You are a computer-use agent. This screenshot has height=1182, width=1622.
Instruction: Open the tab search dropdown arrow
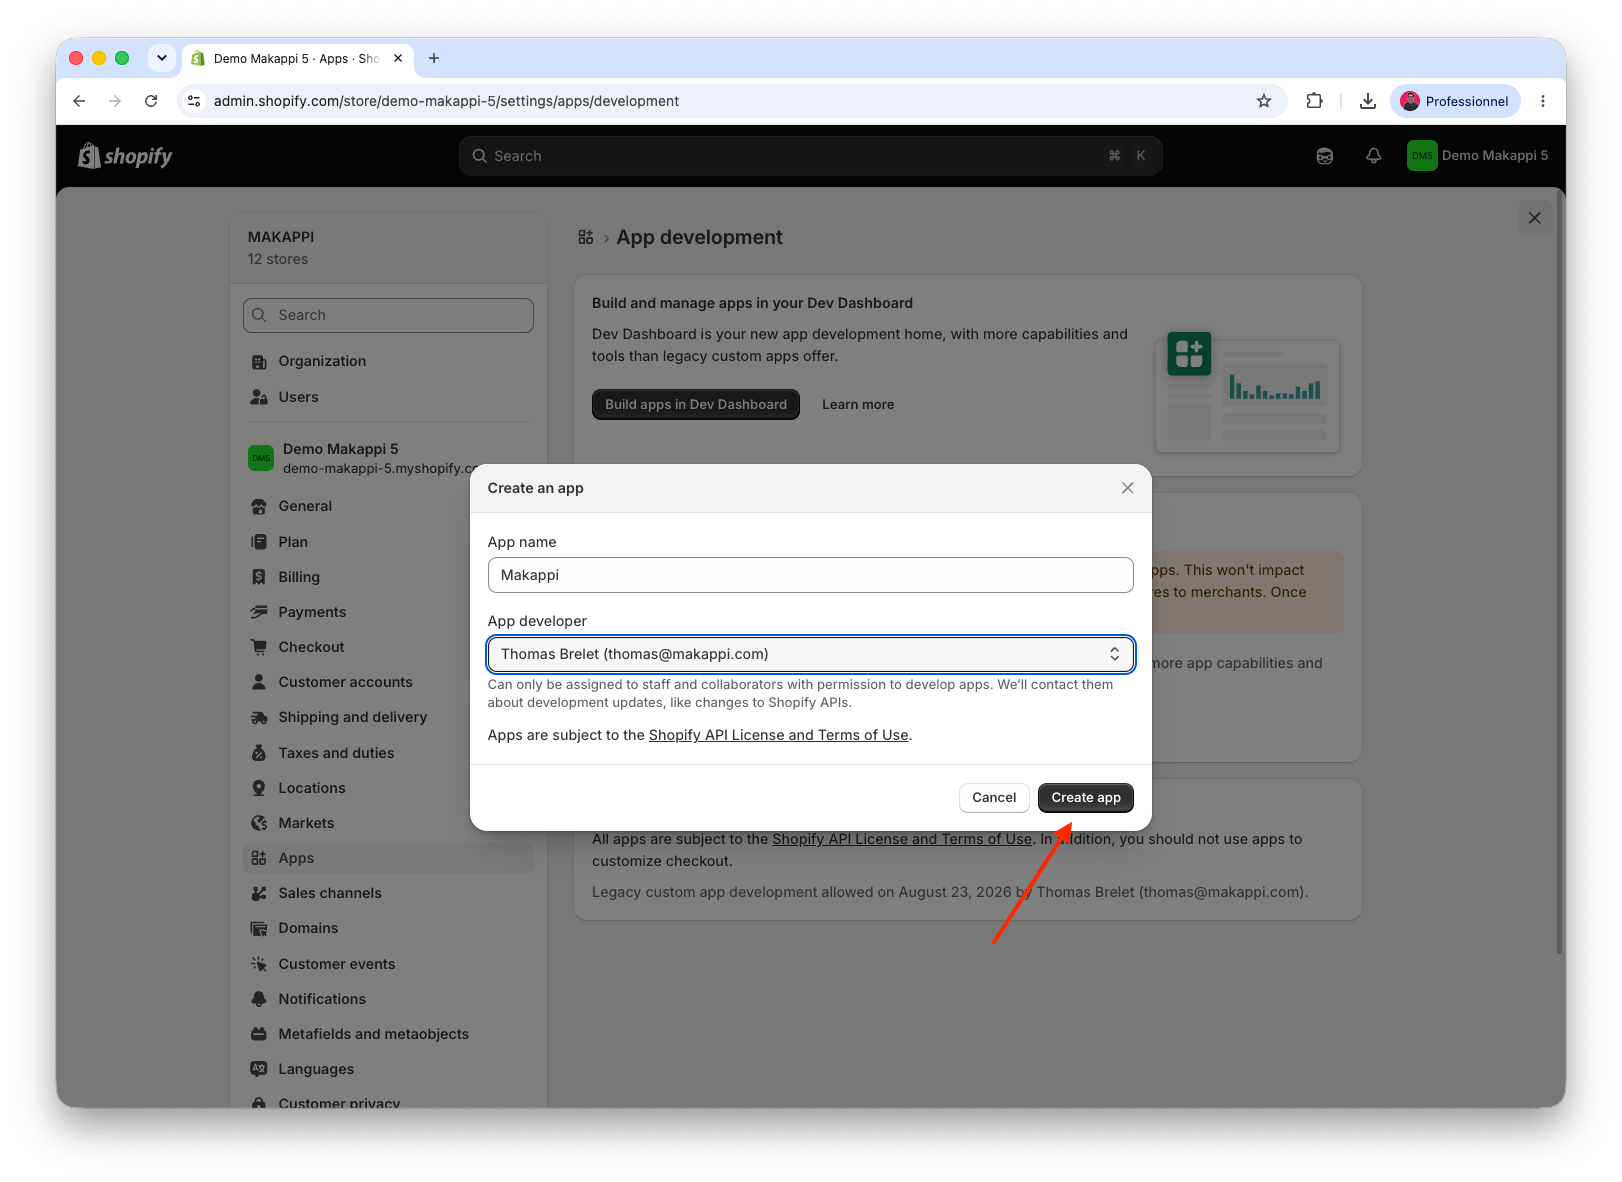(x=162, y=58)
